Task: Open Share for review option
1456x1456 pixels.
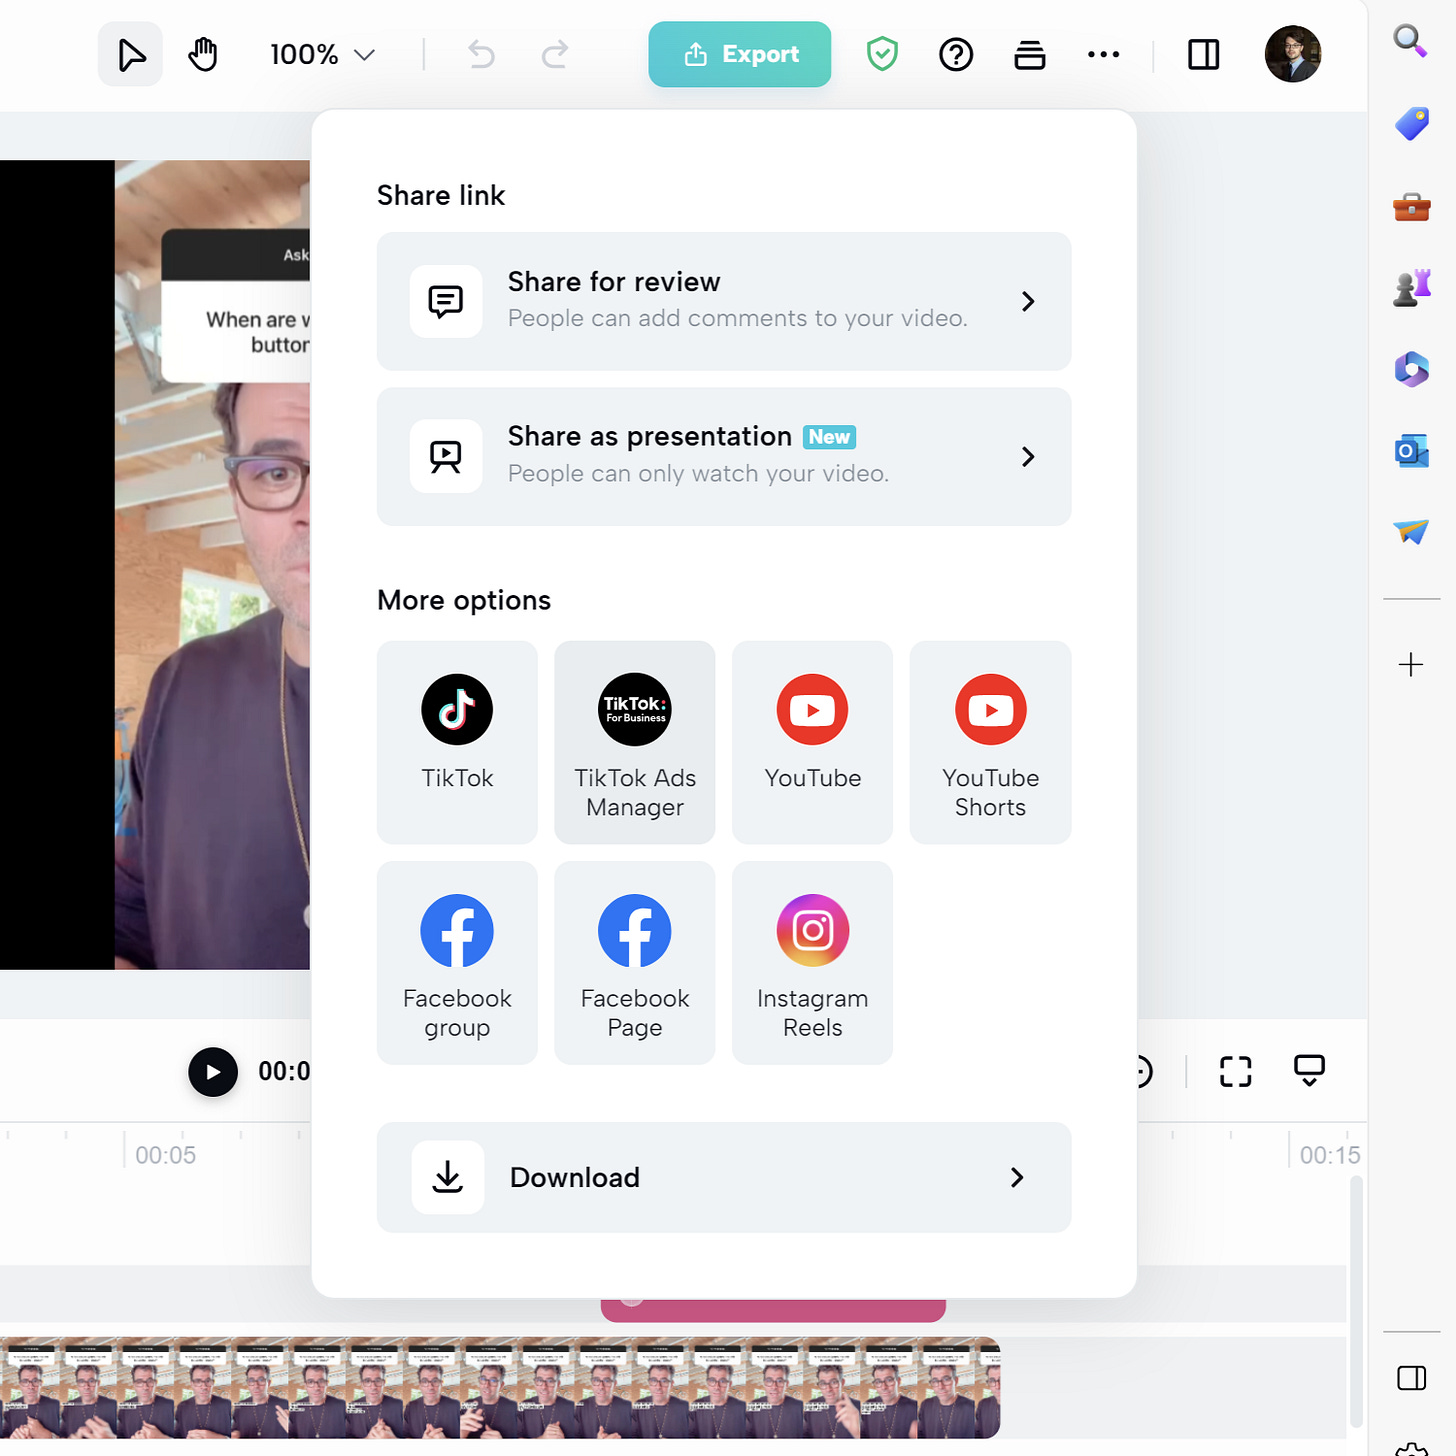Action: pos(724,301)
